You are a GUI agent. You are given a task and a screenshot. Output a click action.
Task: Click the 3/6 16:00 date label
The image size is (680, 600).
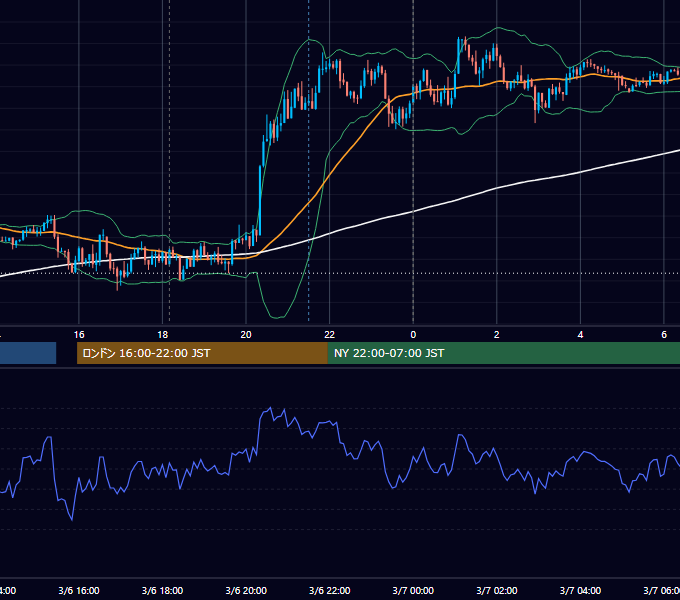click(x=79, y=590)
